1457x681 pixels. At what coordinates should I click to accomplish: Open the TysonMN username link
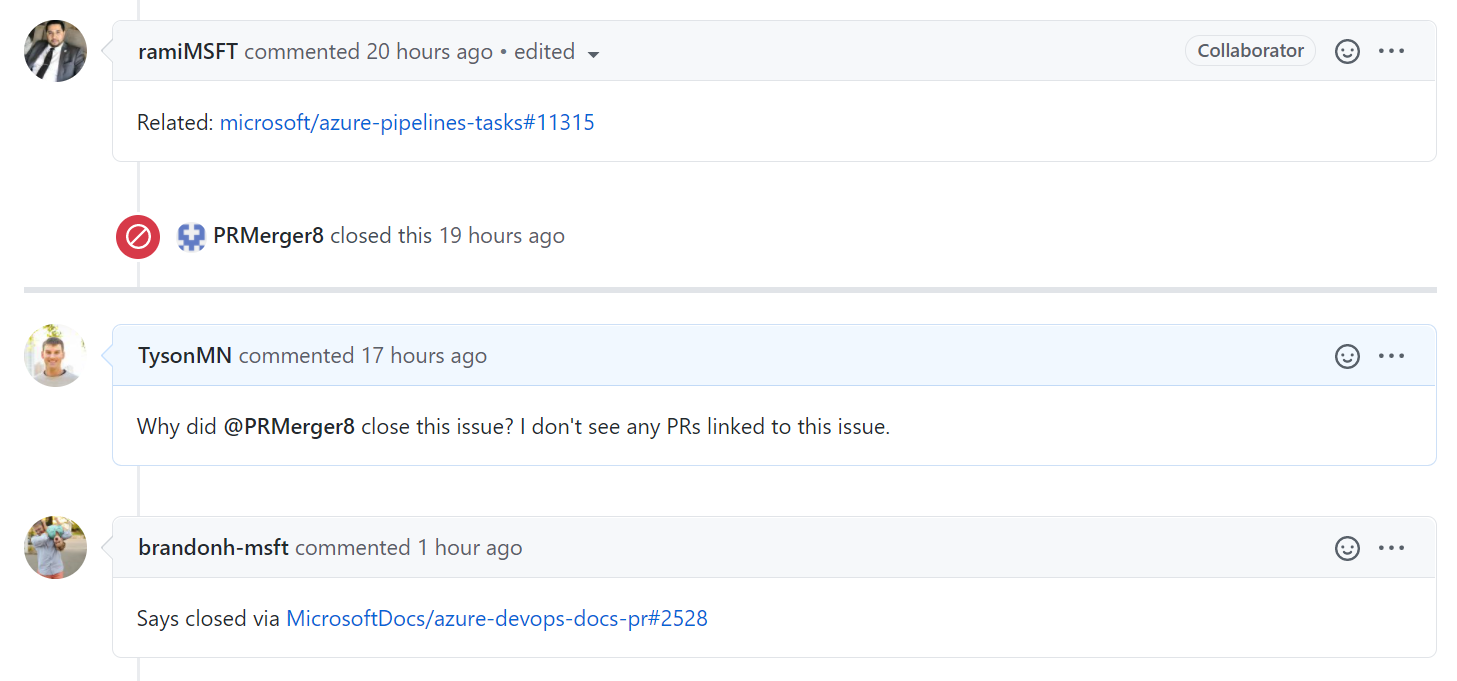185,355
